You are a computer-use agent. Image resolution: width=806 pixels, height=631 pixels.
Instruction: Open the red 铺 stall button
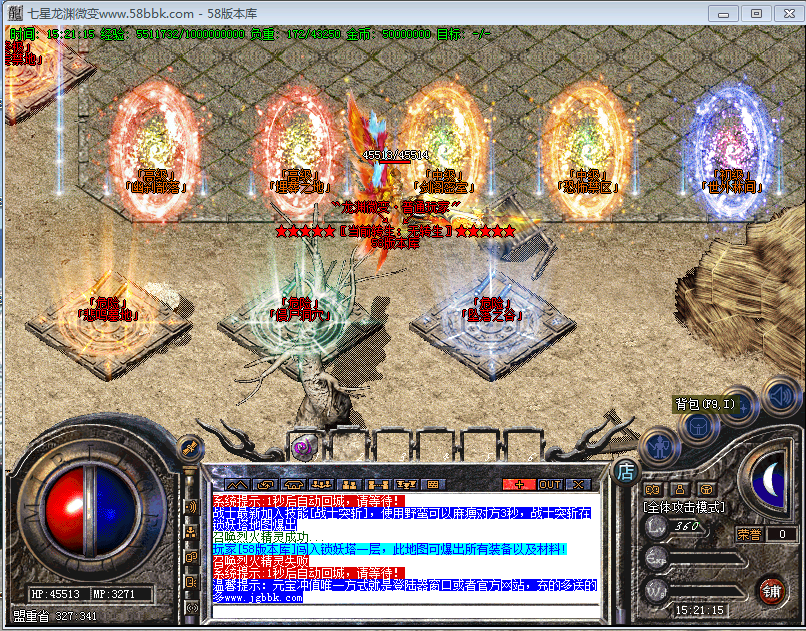pos(771,592)
